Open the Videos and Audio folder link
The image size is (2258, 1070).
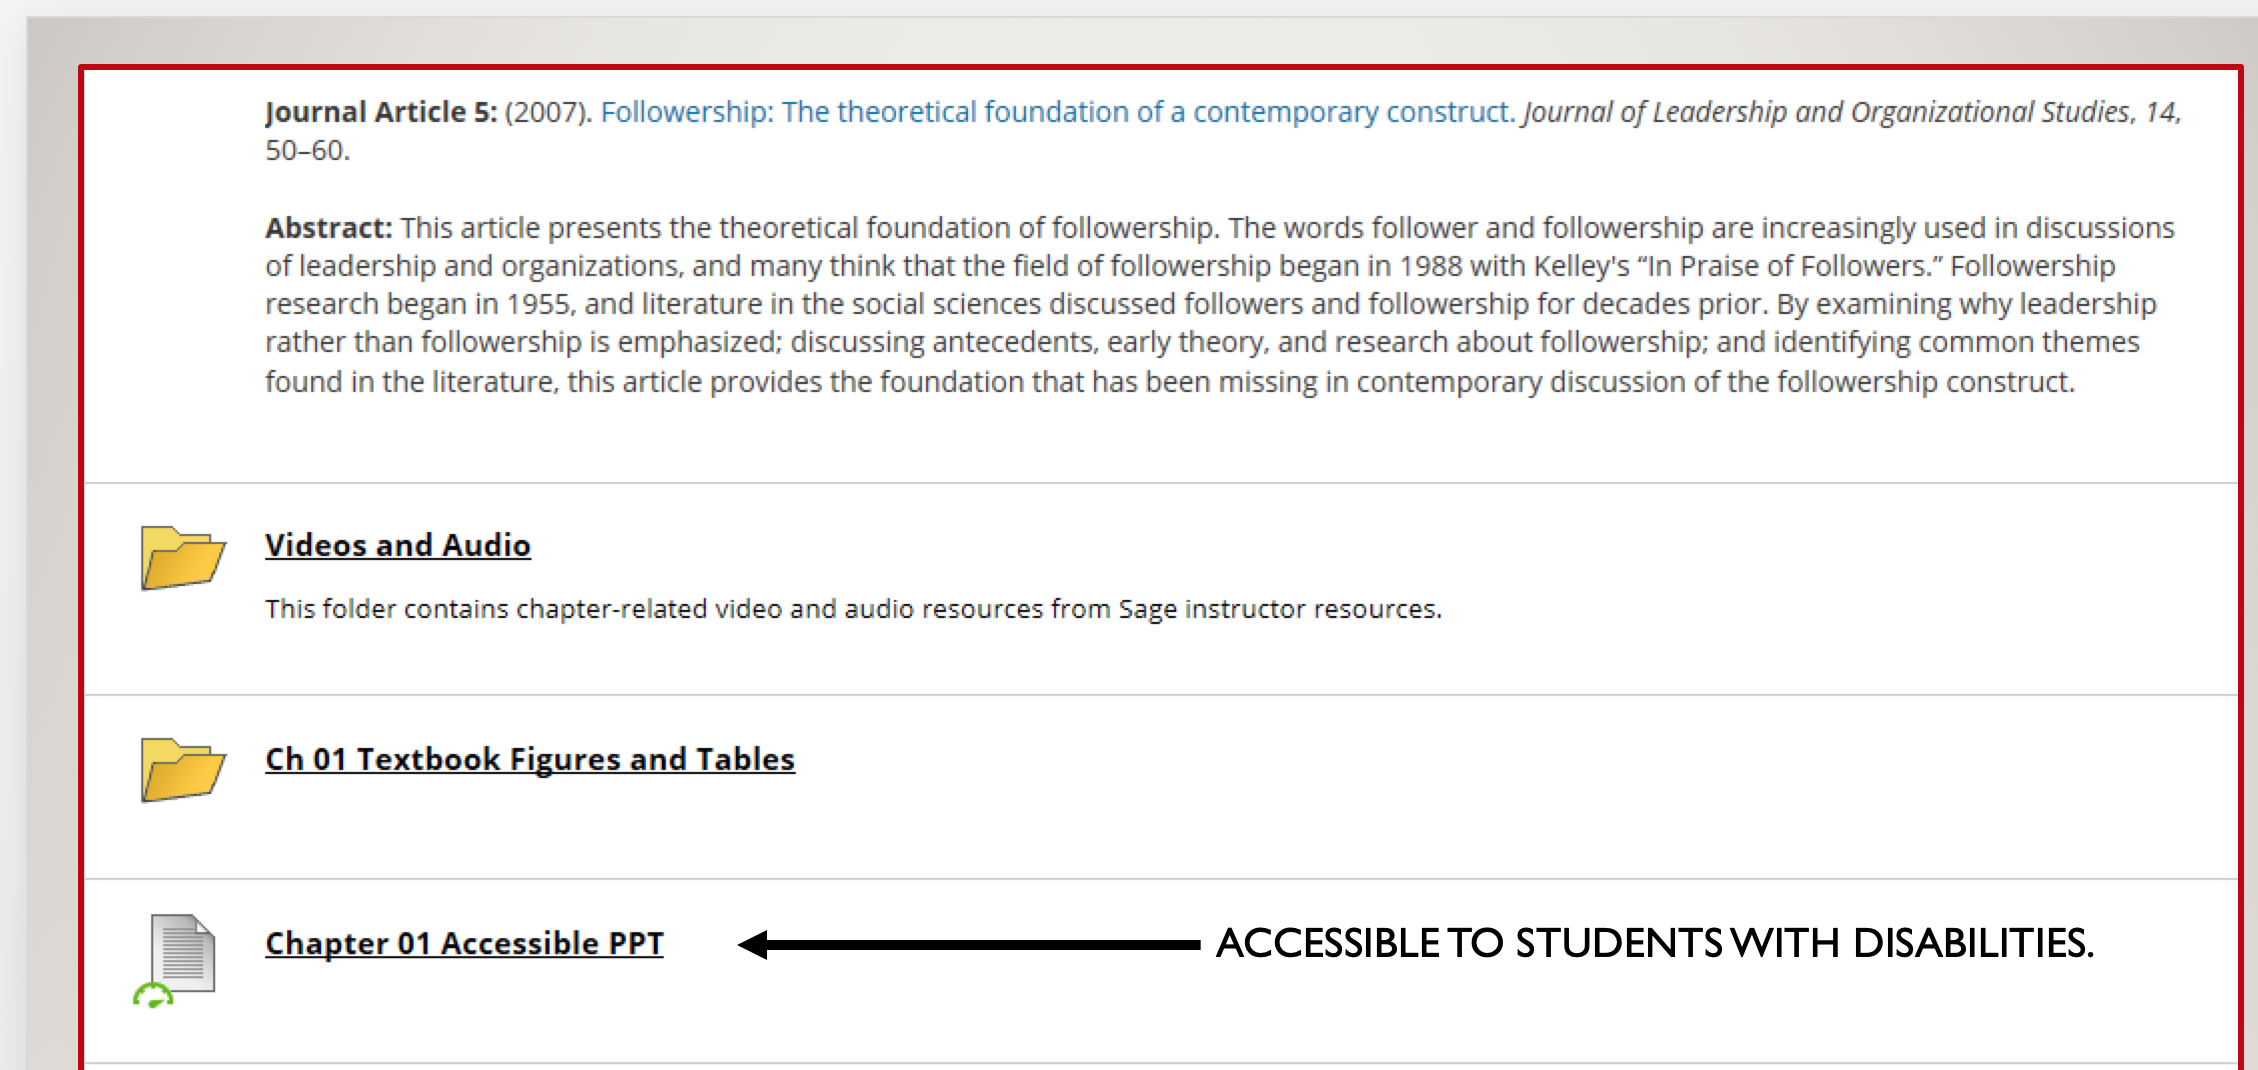[397, 545]
